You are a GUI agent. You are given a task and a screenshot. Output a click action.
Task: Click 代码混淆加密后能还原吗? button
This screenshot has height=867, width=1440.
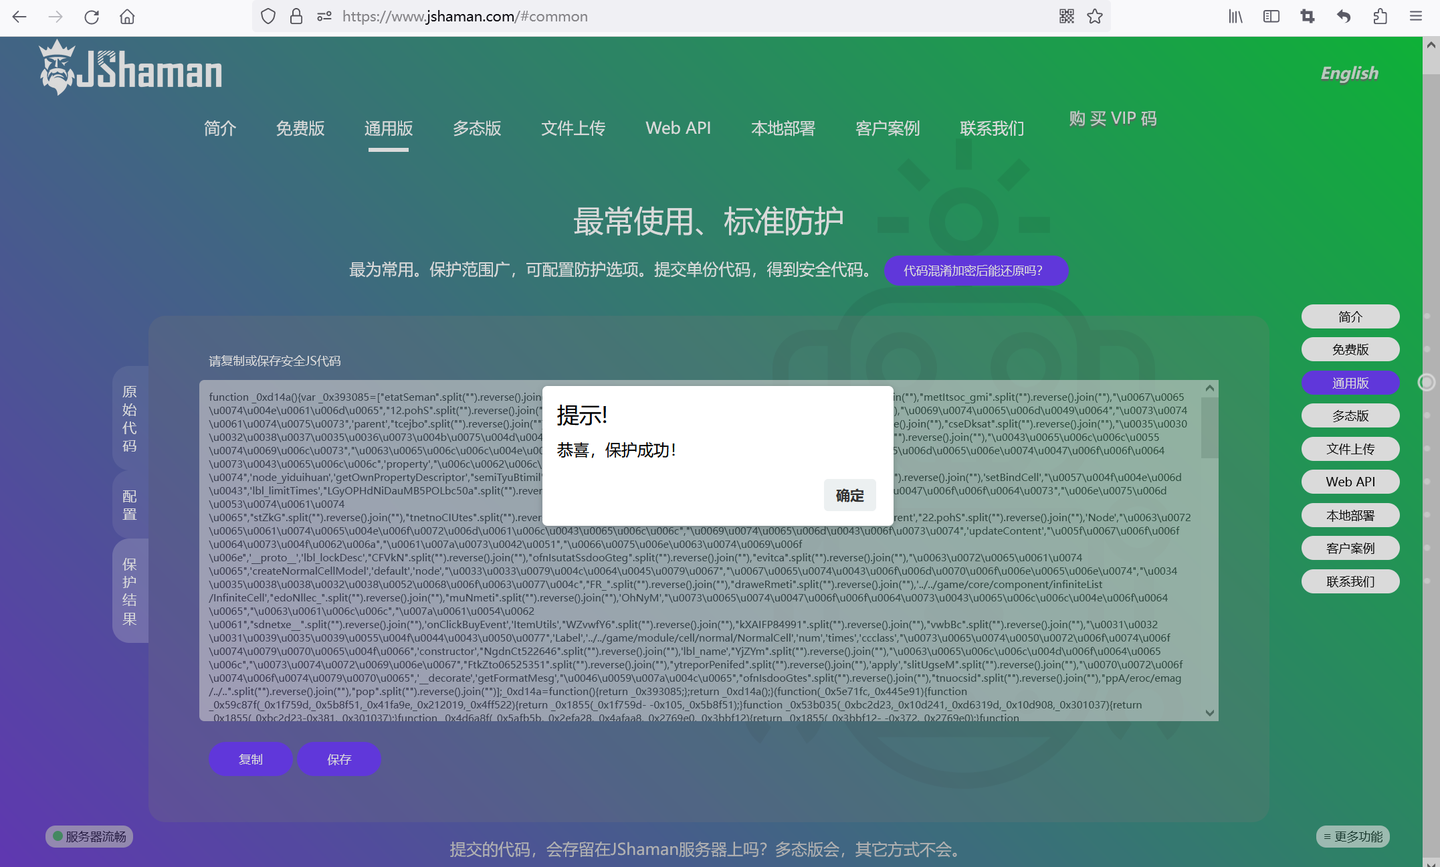pyautogui.click(x=976, y=270)
